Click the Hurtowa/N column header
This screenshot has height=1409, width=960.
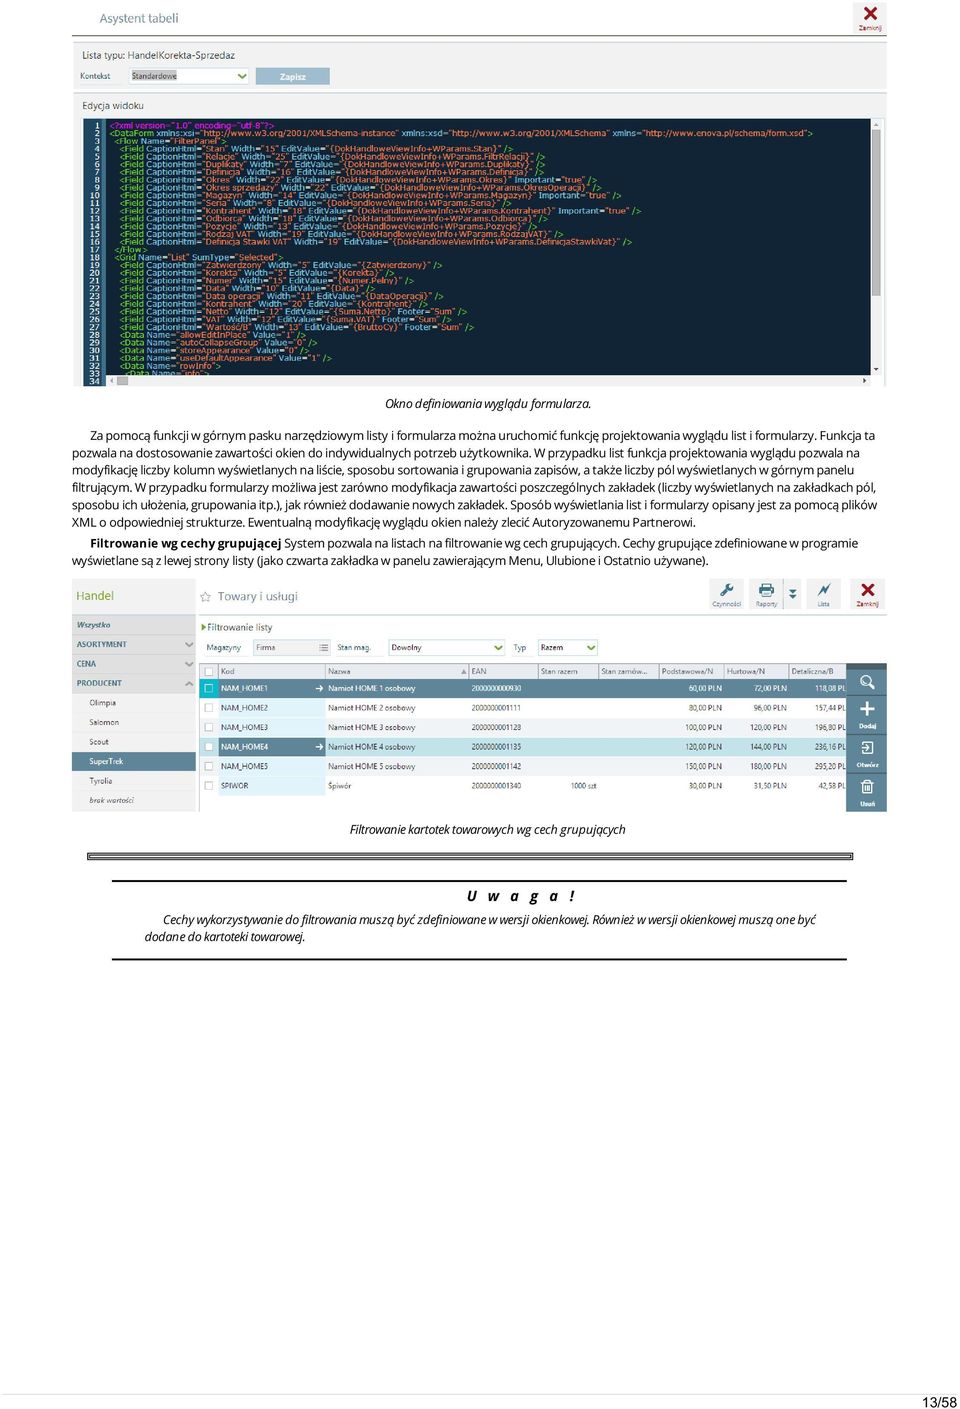pyautogui.click(x=756, y=671)
